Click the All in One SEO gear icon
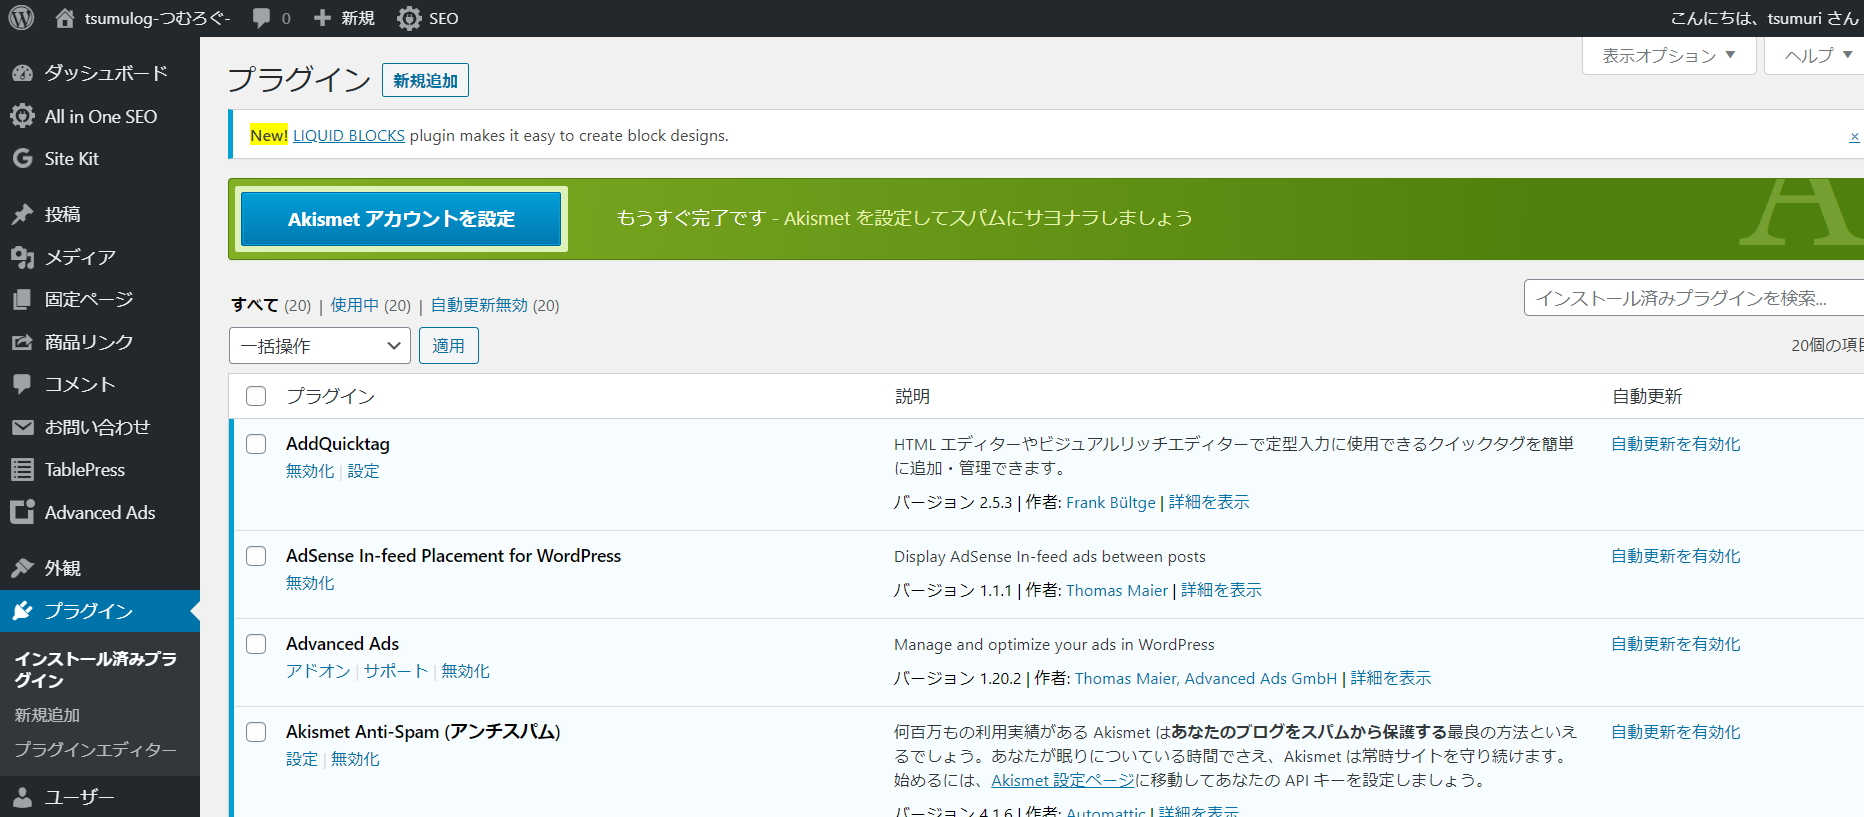Viewport: 1864px width, 817px height. pyautogui.click(x=22, y=116)
